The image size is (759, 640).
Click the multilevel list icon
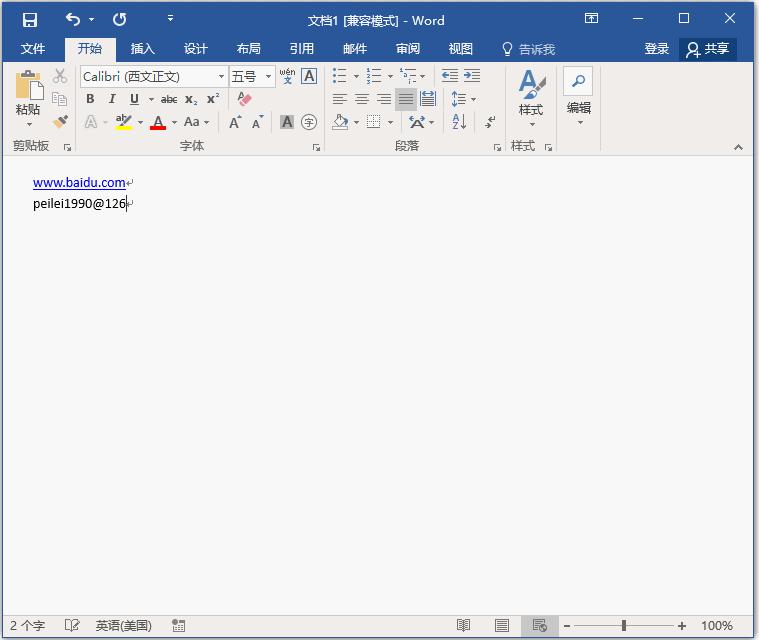pyautogui.click(x=408, y=76)
